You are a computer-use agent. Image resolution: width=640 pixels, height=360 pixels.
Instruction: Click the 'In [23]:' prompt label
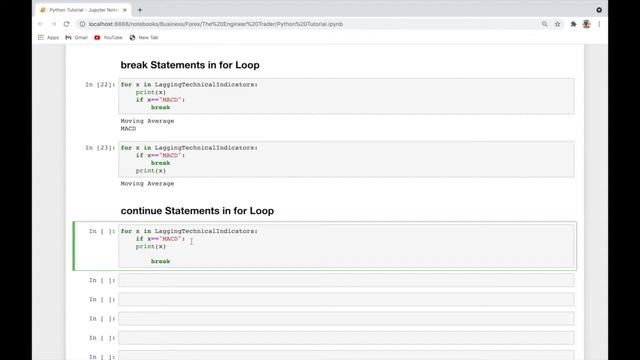click(100, 148)
